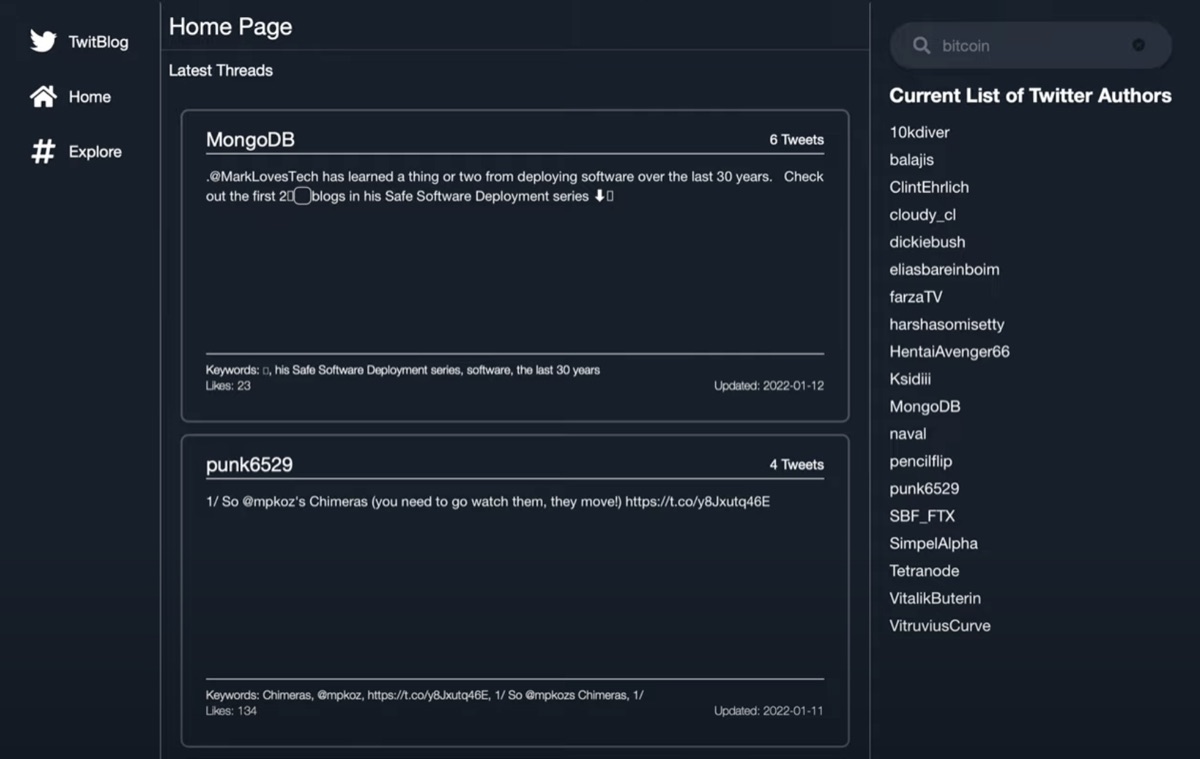Go to the Home menu item
The height and width of the screenshot is (759, 1200).
click(89, 97)
